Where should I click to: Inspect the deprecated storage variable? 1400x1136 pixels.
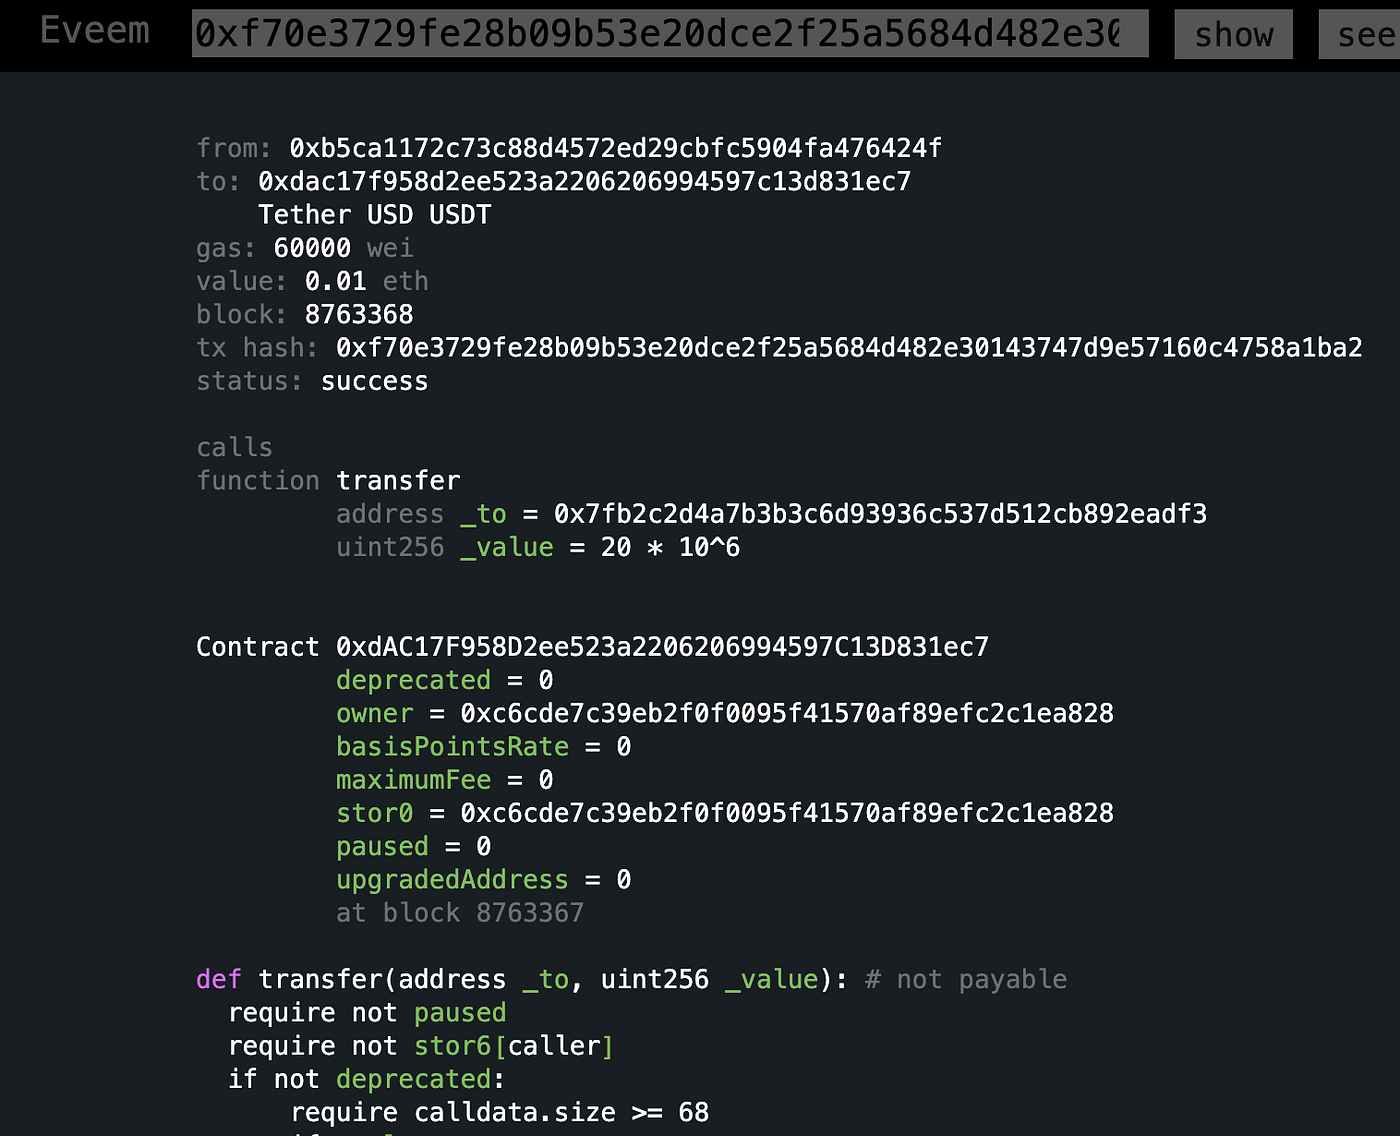[x=413, y=679]
